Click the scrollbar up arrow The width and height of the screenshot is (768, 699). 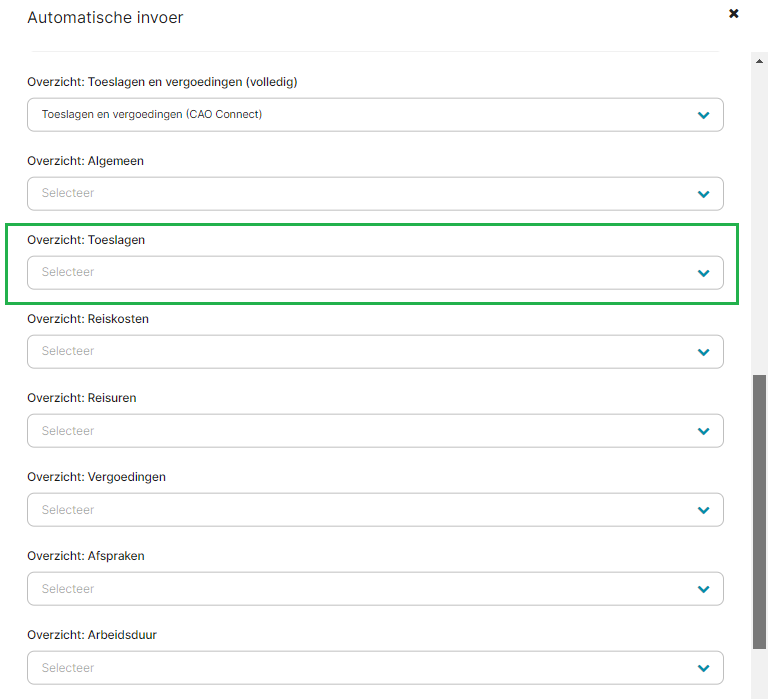coord(759,61)
